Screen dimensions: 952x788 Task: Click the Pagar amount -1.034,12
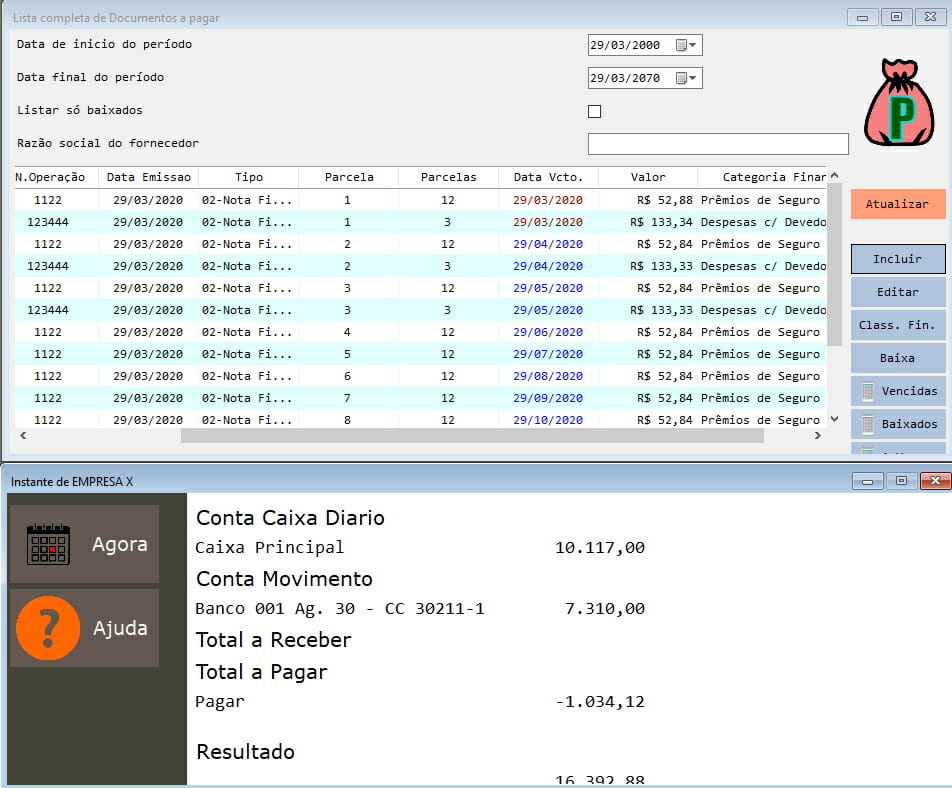coord(600,702)
